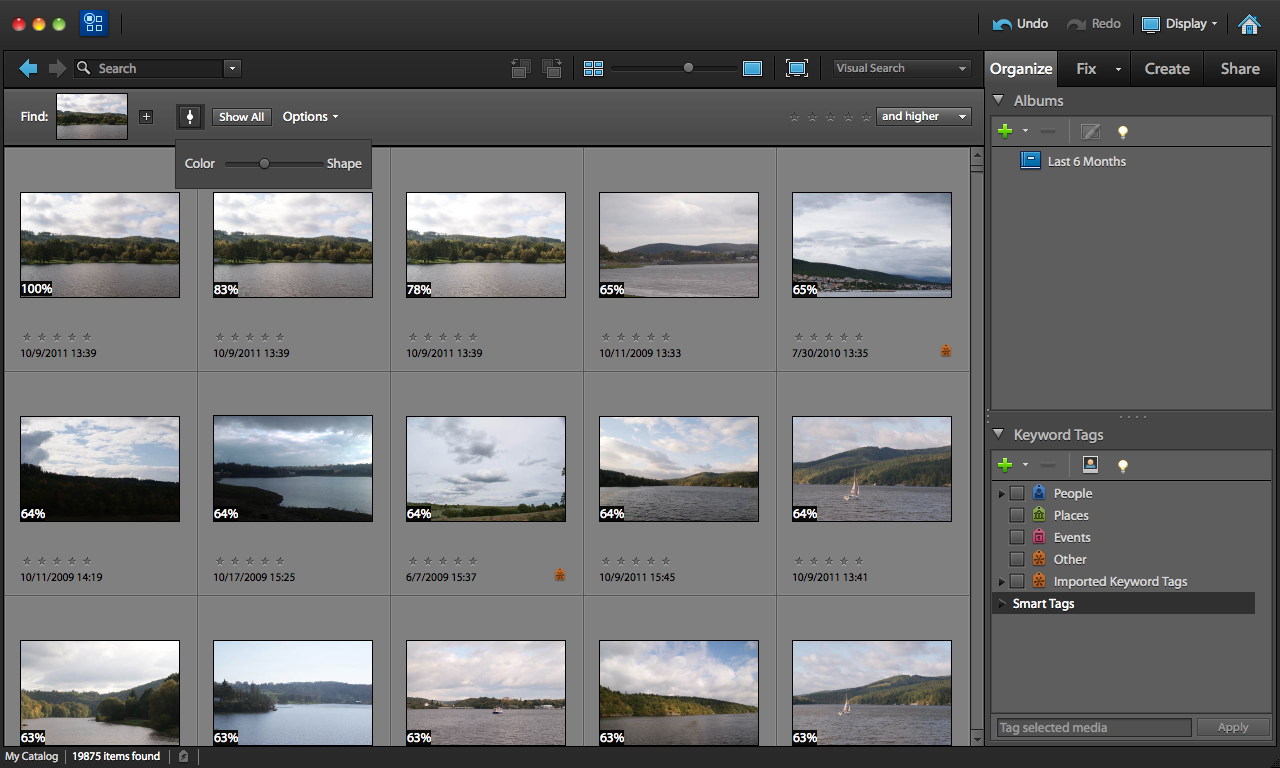
Task: Open new album options dropdown arrow
Action: (1025, 131)
